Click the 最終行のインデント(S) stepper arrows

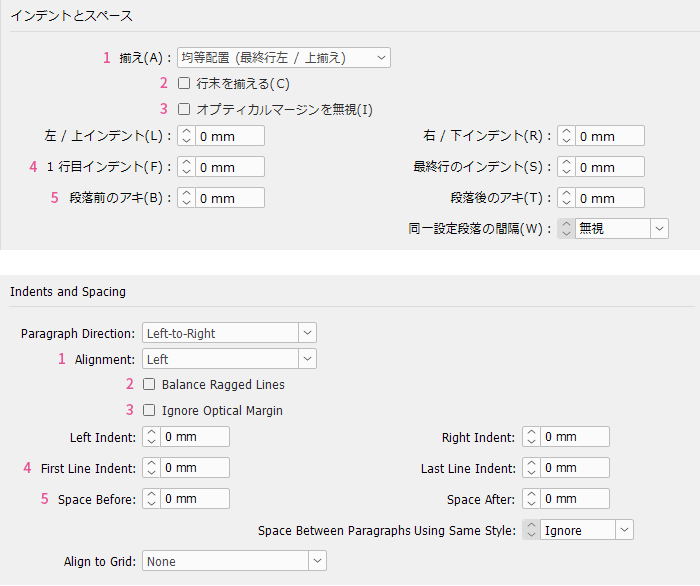(x=566, y=167)
